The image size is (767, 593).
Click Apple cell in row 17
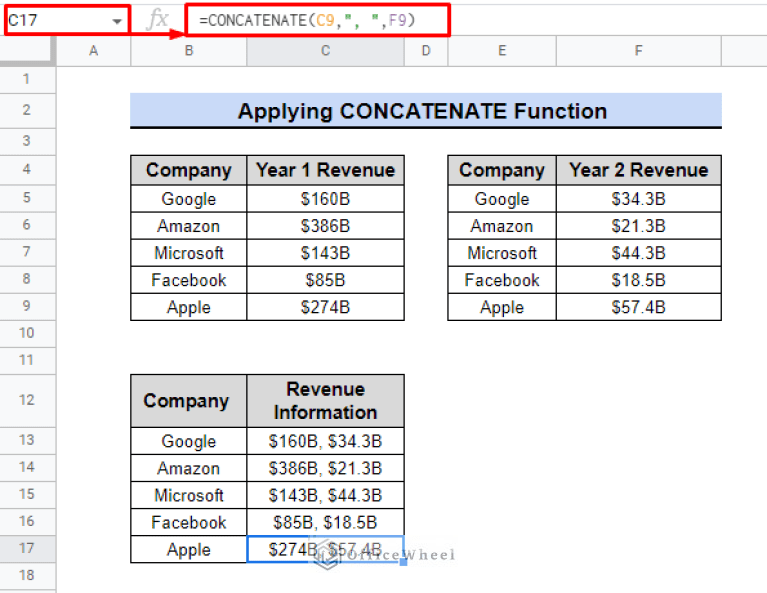coord(189,549)
